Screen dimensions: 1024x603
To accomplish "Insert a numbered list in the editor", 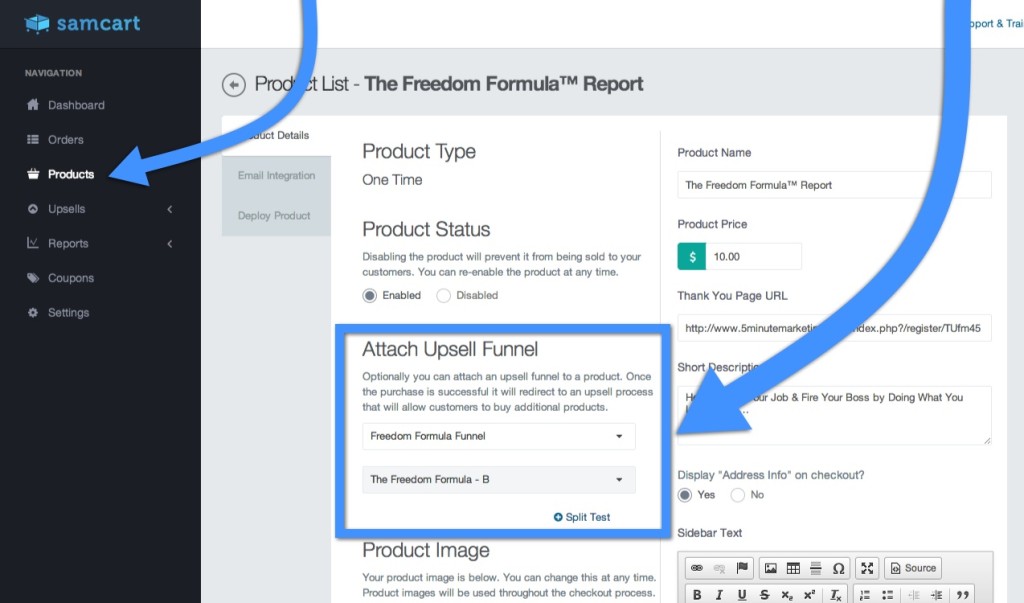I will pyautogui.click(x=865, y=595).
